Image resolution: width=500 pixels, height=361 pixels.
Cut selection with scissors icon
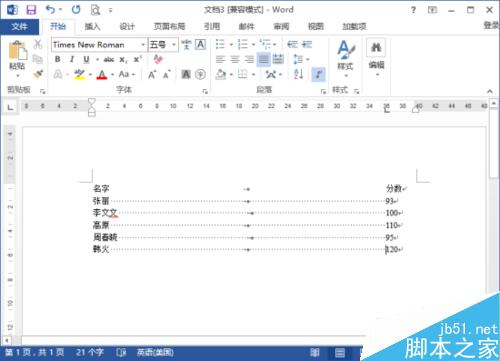38,44
